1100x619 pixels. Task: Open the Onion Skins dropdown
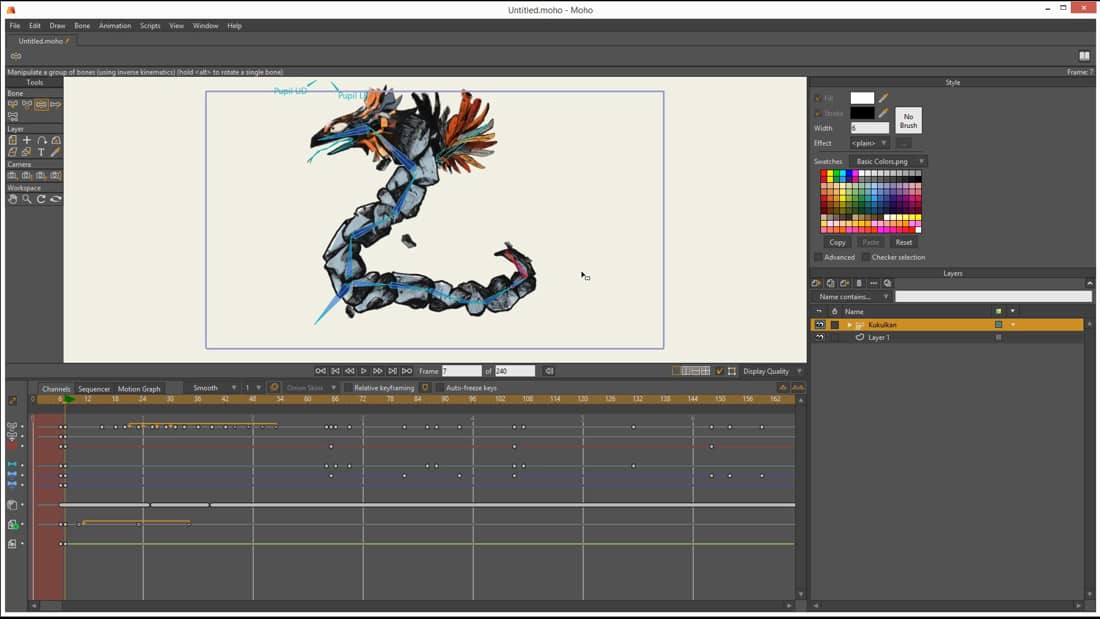tap(311, 388)
